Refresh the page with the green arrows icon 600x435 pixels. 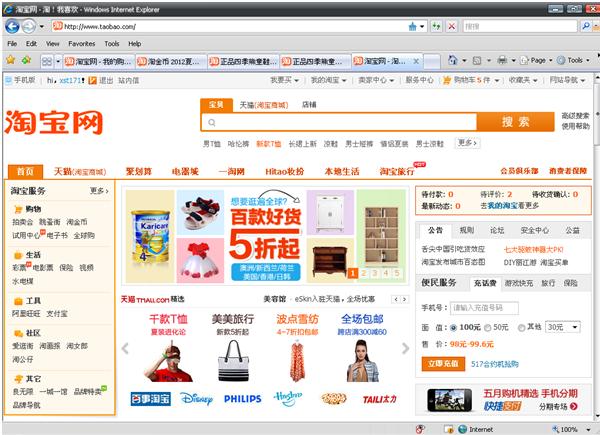[436, 26]
